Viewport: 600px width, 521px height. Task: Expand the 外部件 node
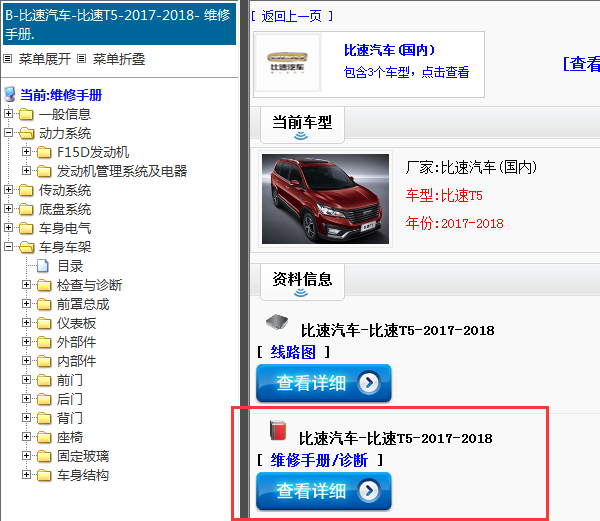click(26, 342)
